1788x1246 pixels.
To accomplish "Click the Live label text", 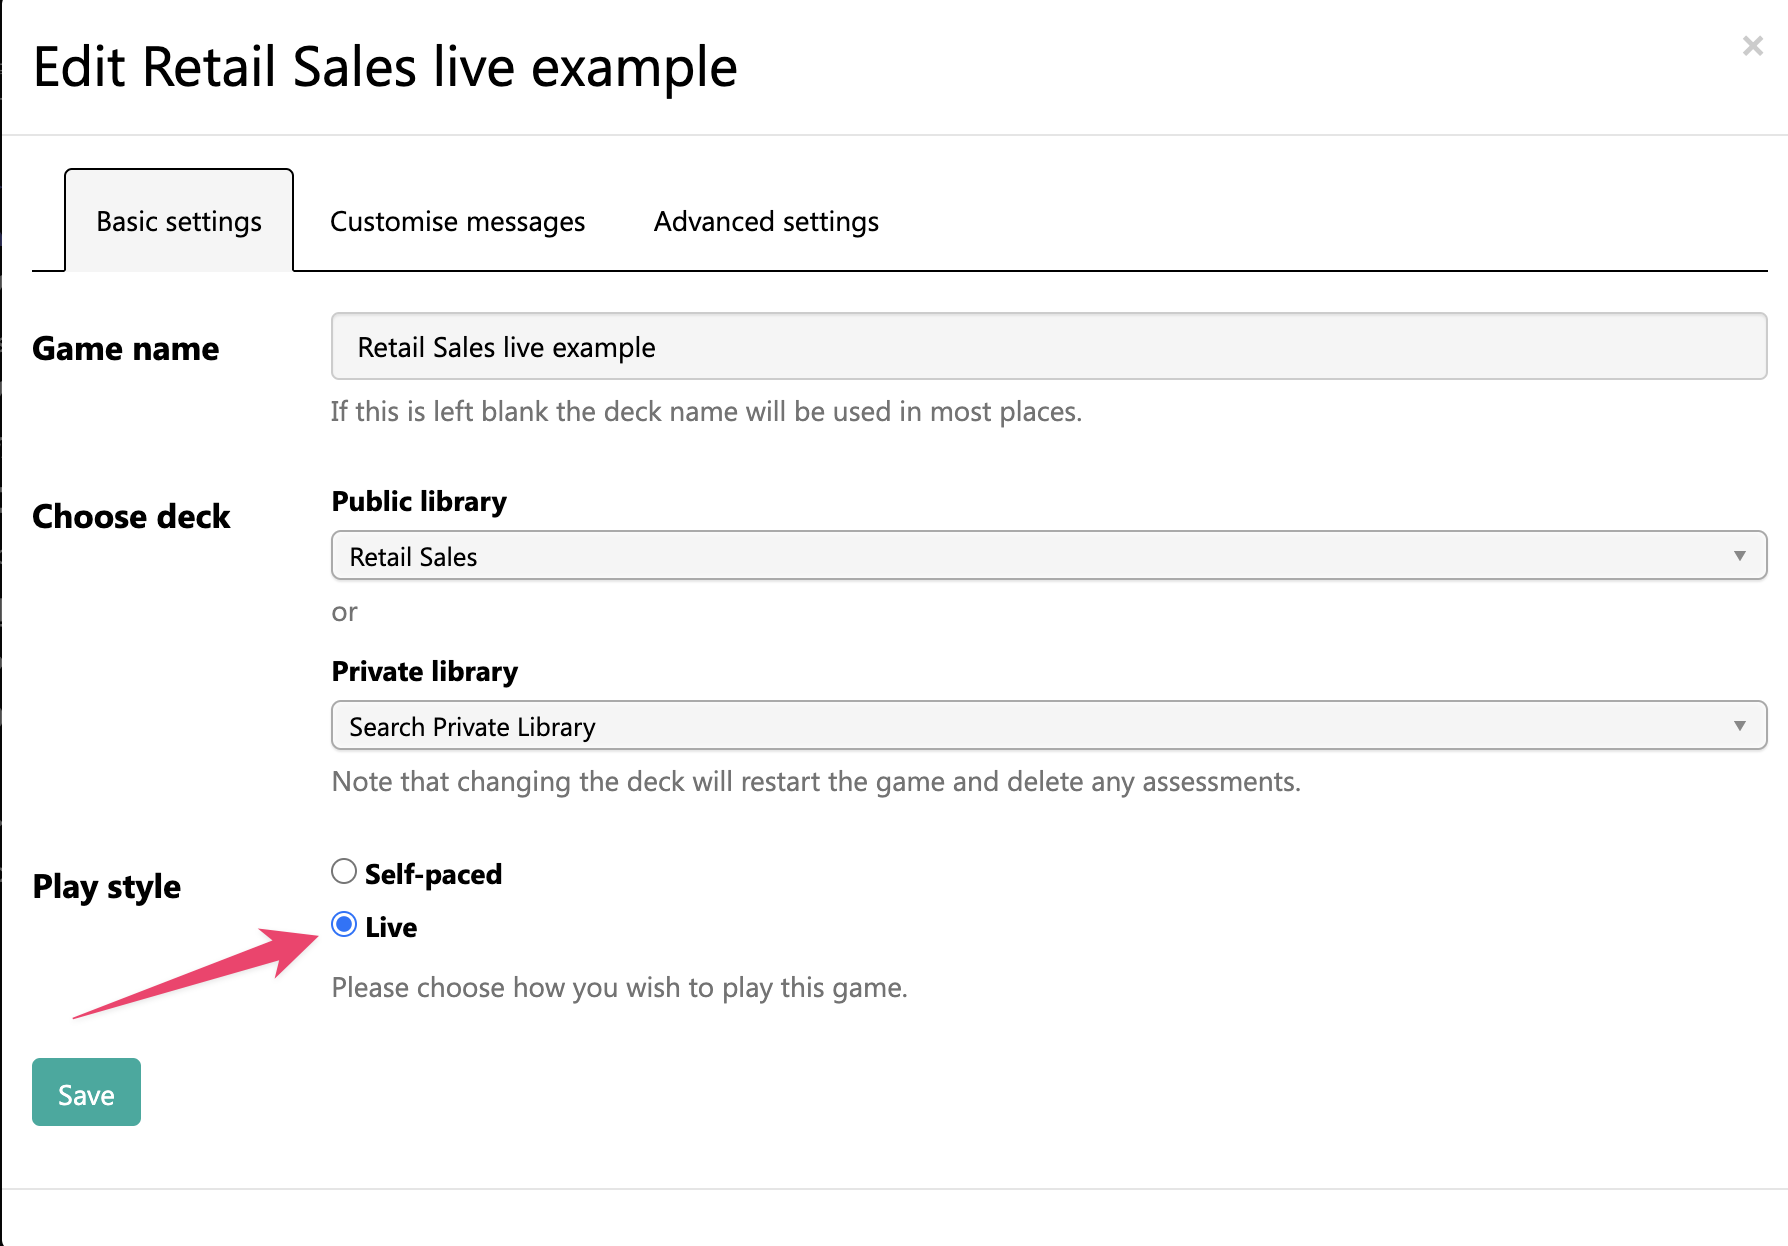I will [391, 927].
